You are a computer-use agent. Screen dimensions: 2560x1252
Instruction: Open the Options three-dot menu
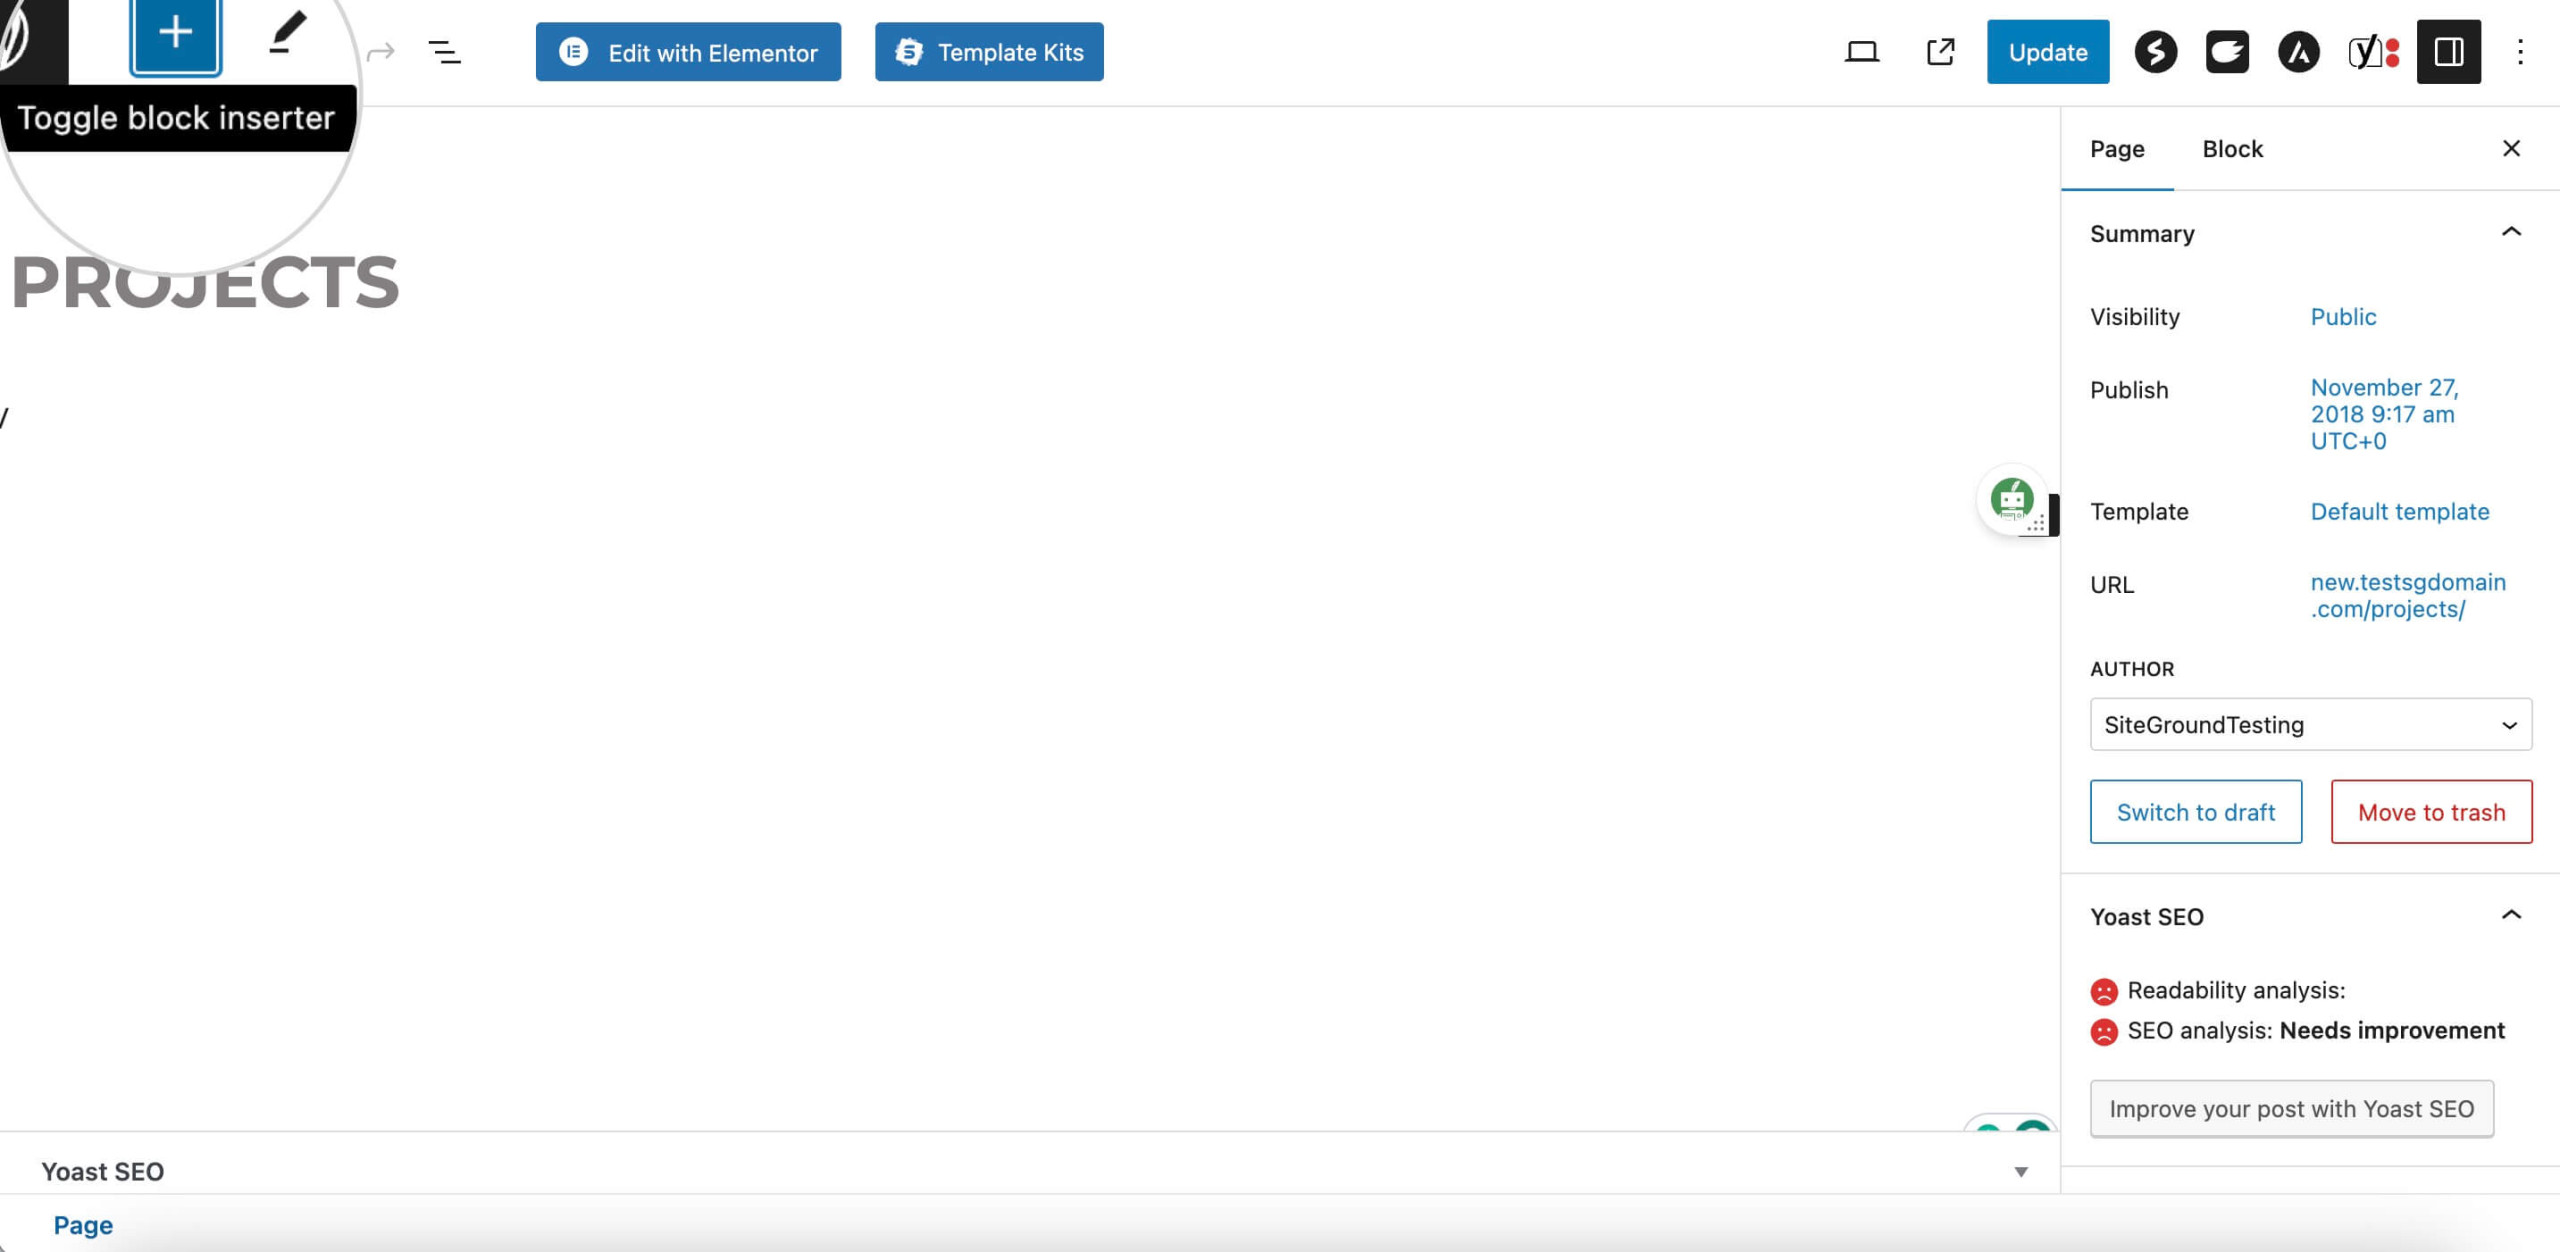pos(2520,52)
